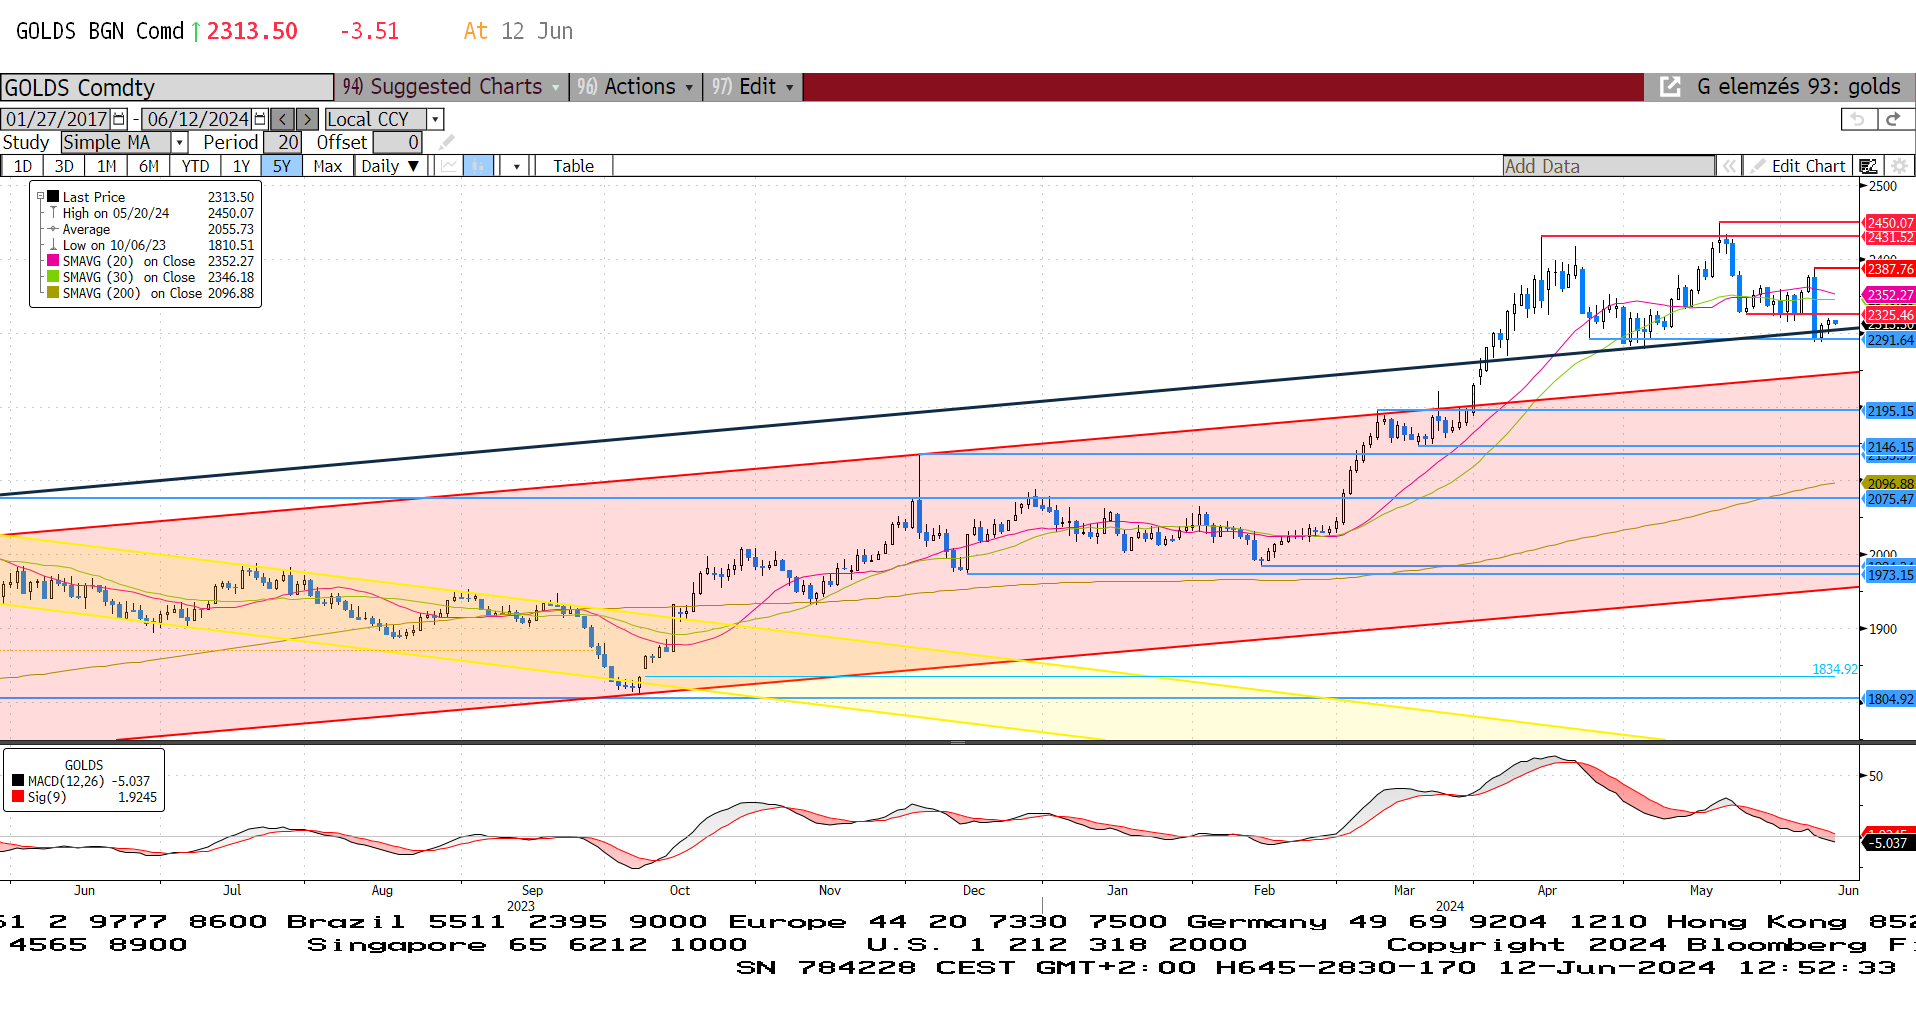The width and height of the screenshot is (1916, 1023).
Task: Switch to line chart type icon
Action: 449,166
